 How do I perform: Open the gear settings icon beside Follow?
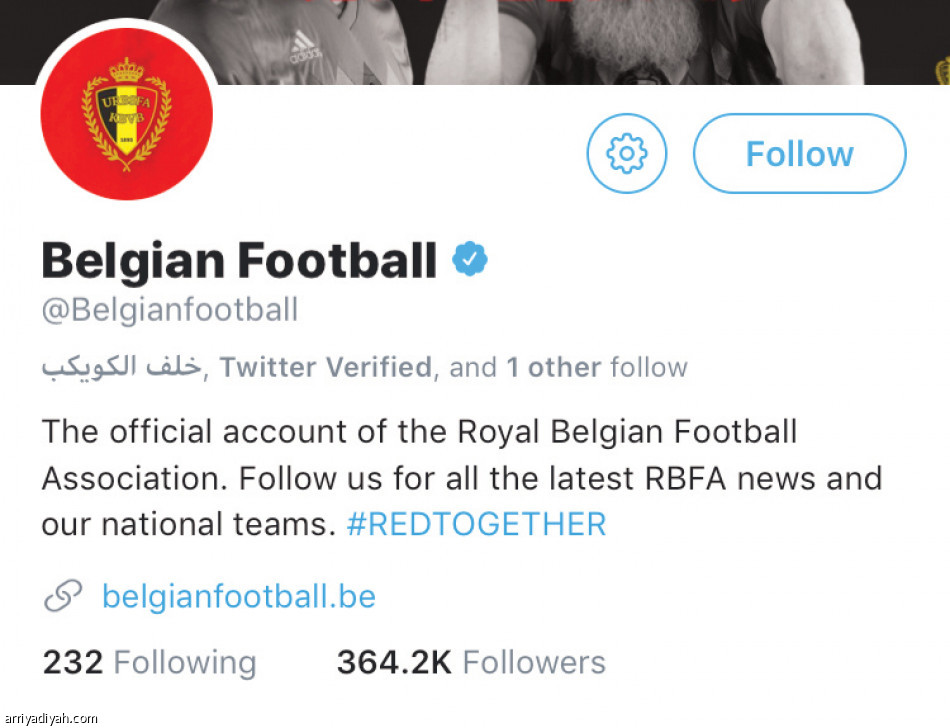pos(626,153)
